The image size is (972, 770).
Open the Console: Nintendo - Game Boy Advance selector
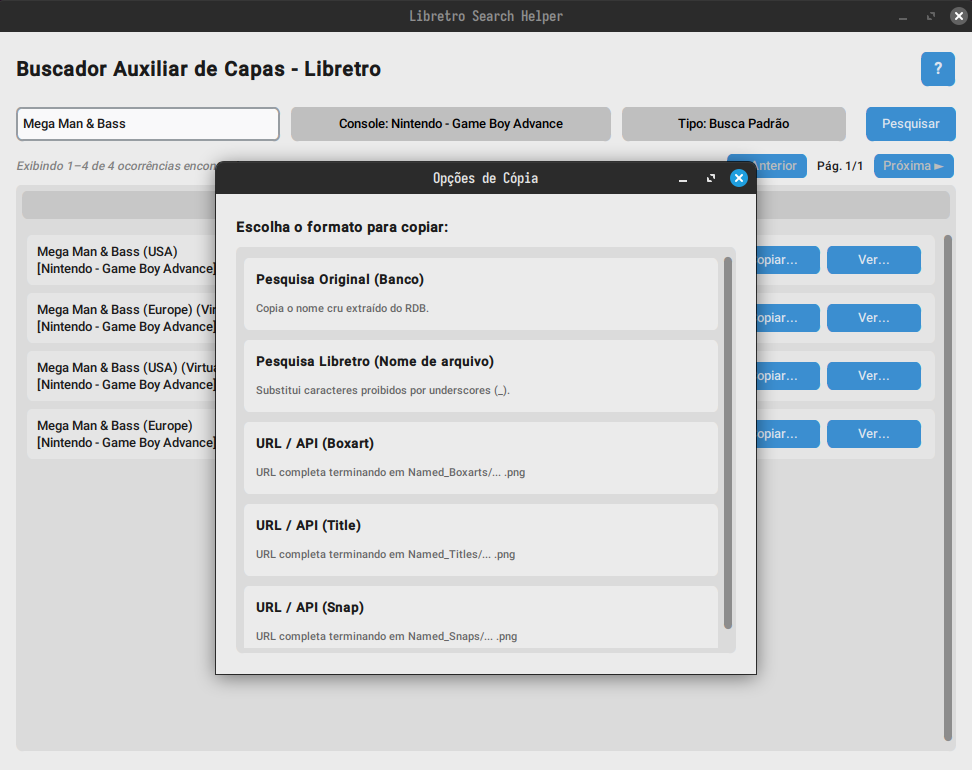451,124
